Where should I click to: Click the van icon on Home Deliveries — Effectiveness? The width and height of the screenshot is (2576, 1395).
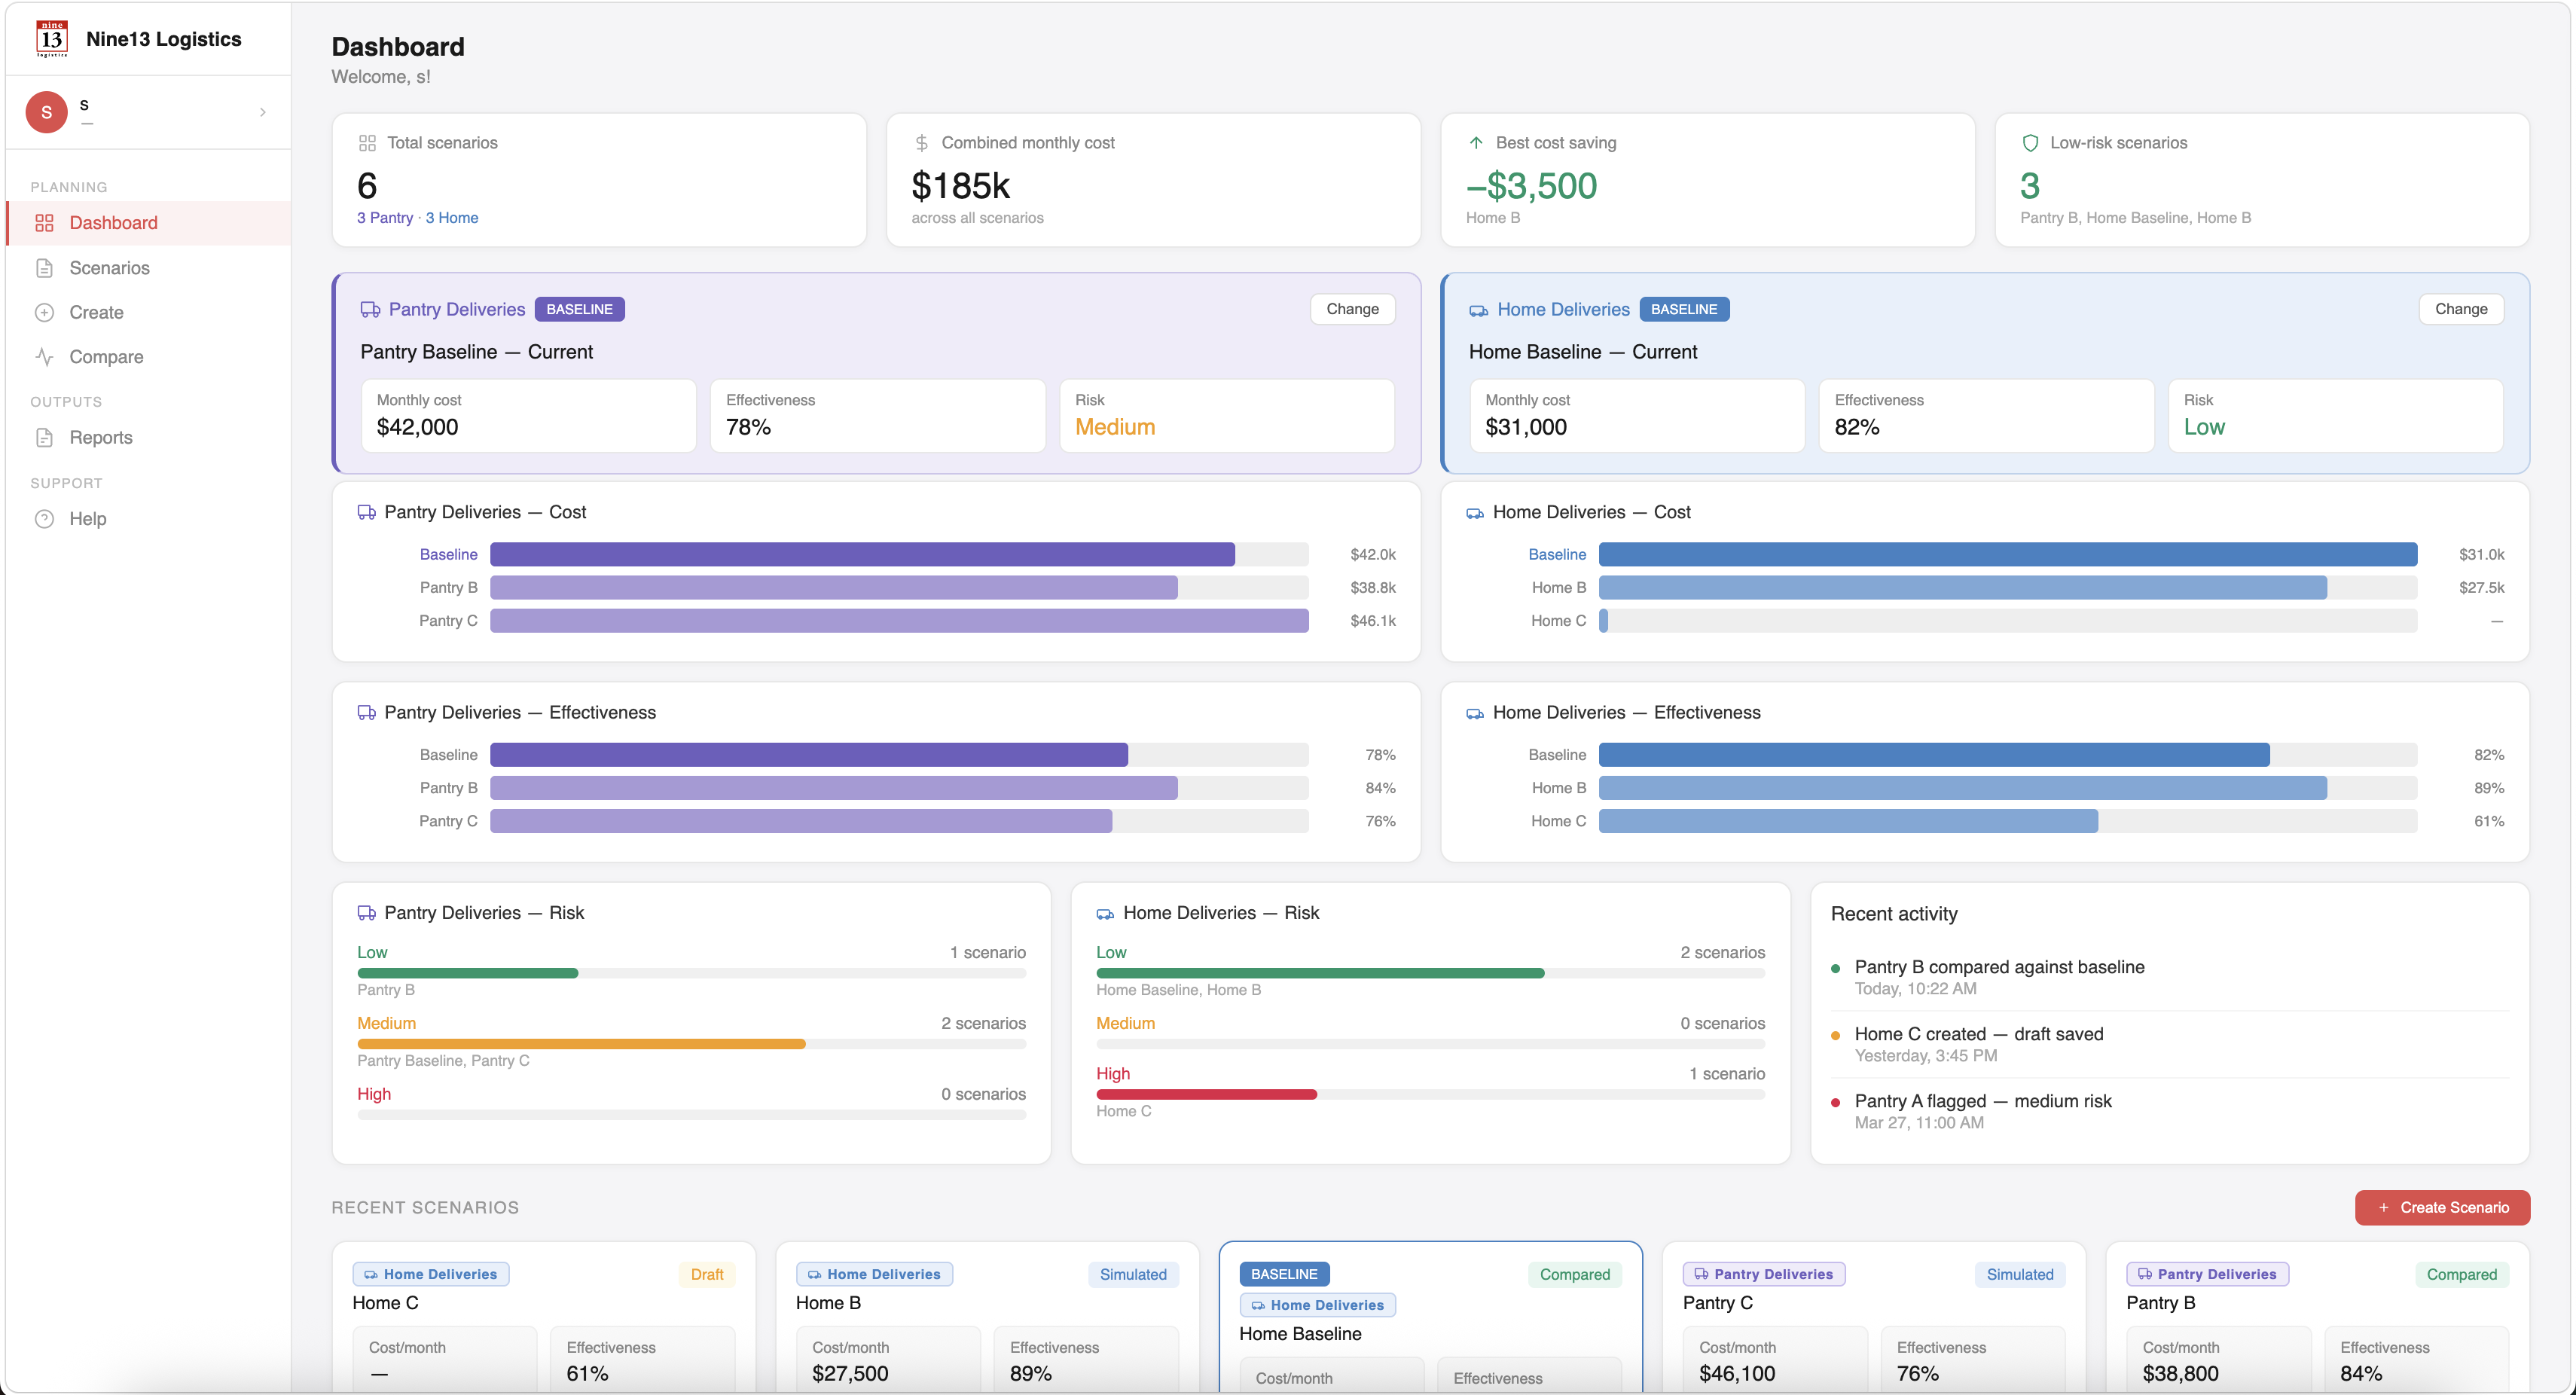[1475, 713]
